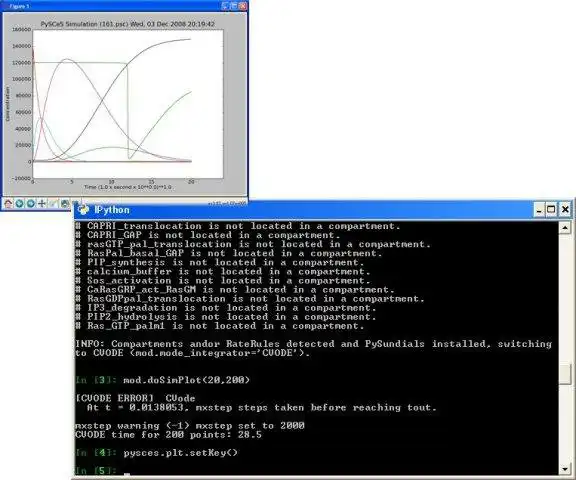This screenshot has width=576, height=480.
Task: Click the '[CVODE ERROR] CVode' line
Action: (x=135, y=398)
